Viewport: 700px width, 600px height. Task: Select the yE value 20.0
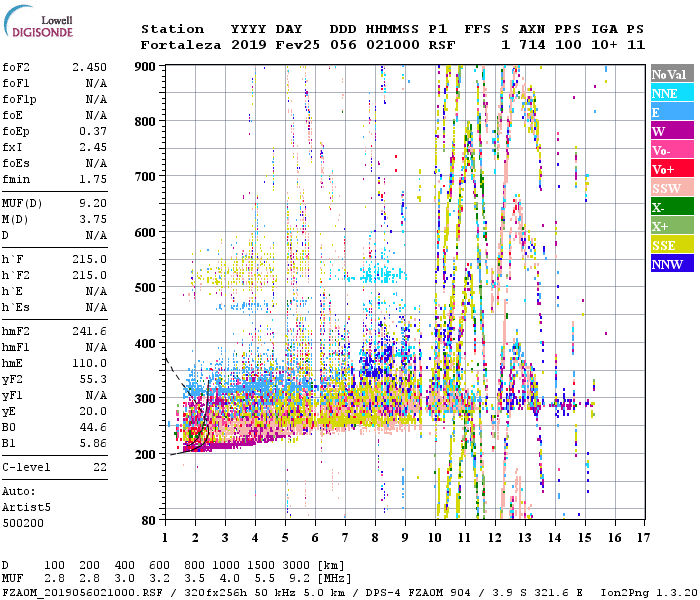[x=93, y=411]
